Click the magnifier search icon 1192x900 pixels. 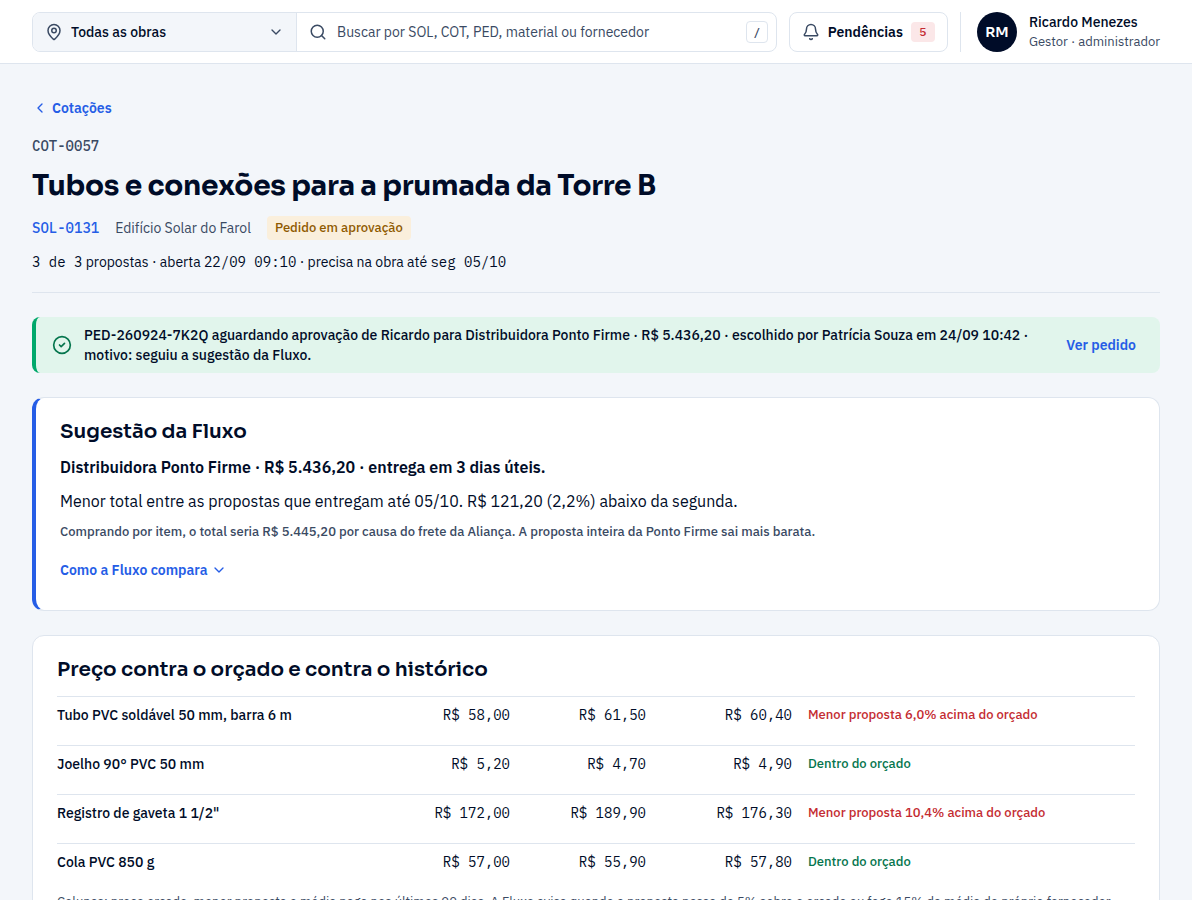(x=318, y=32)
